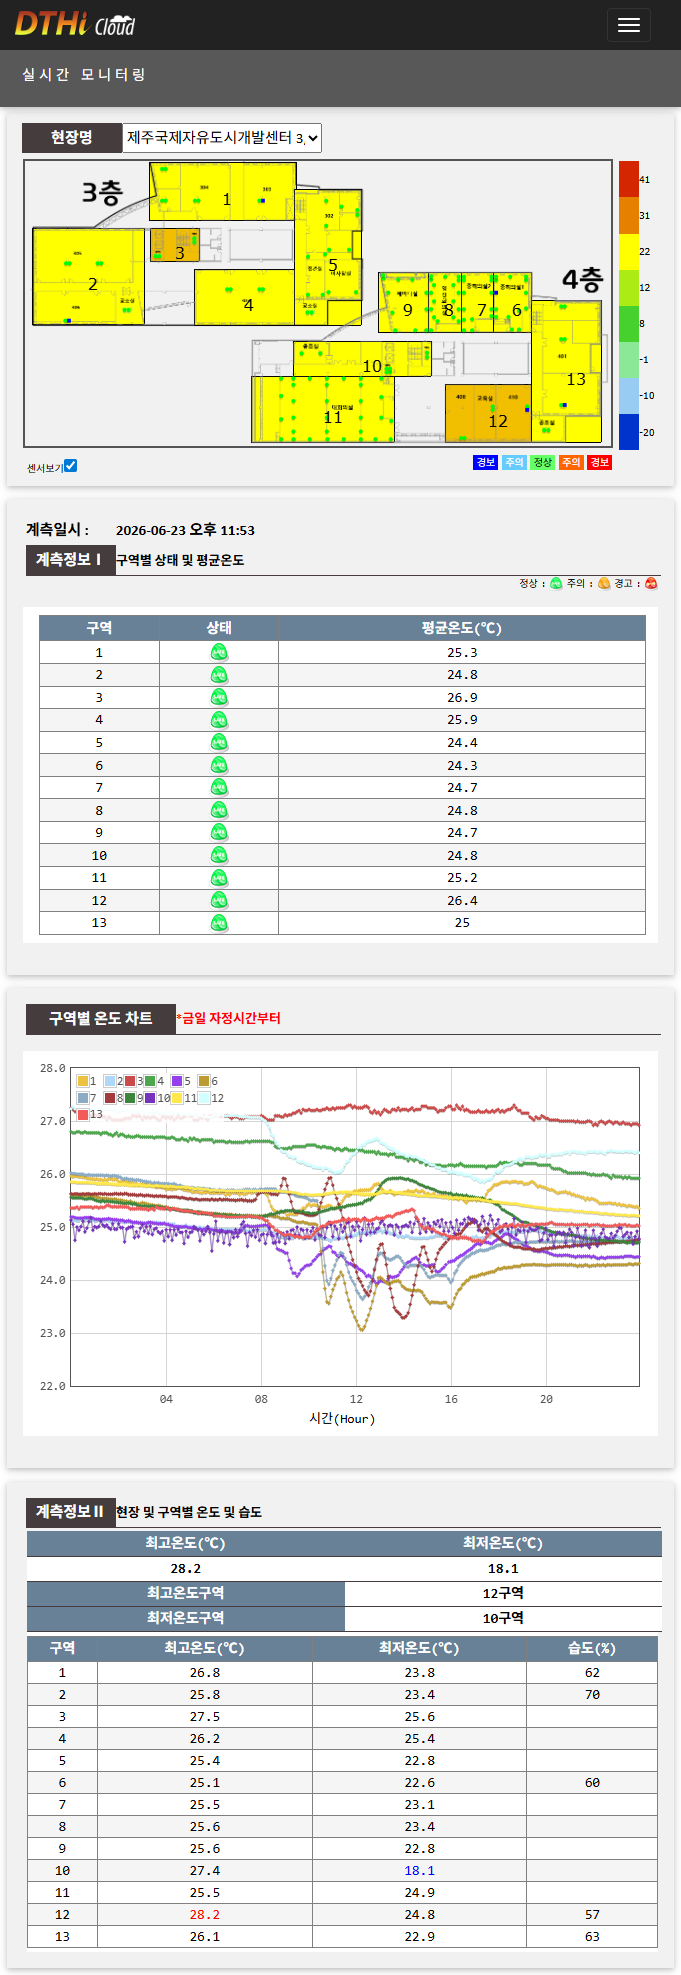Click the status icon for zone 12
The height and width of the screenshot is (1975, 681).
(219, 900)
